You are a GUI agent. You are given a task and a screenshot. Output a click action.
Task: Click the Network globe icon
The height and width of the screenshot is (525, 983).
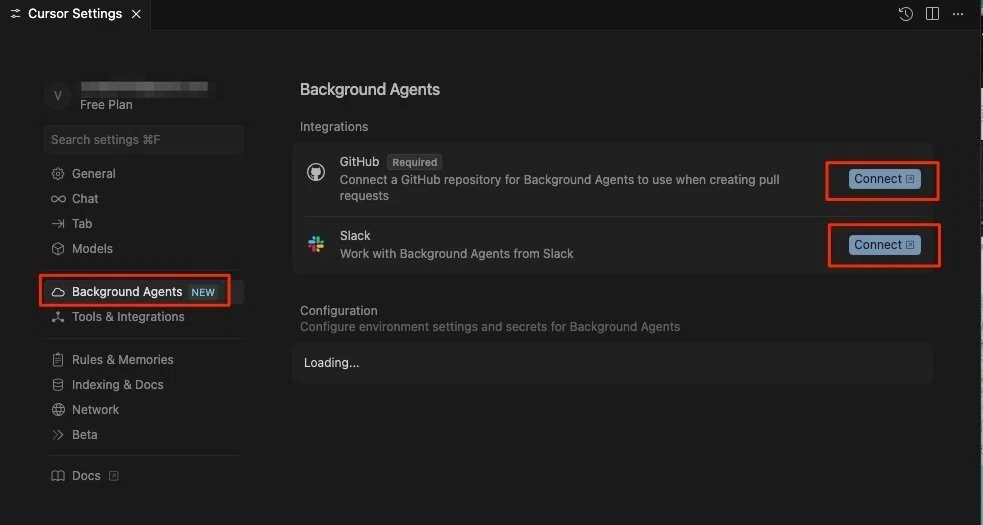tap(58, 410)
